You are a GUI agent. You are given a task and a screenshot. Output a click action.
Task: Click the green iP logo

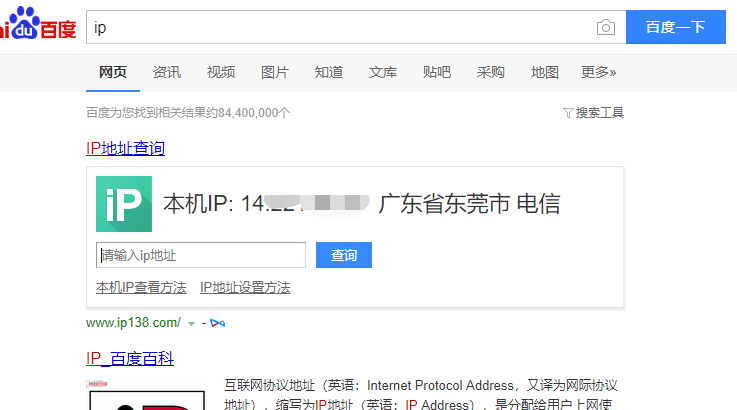click(x=124, y=204)
